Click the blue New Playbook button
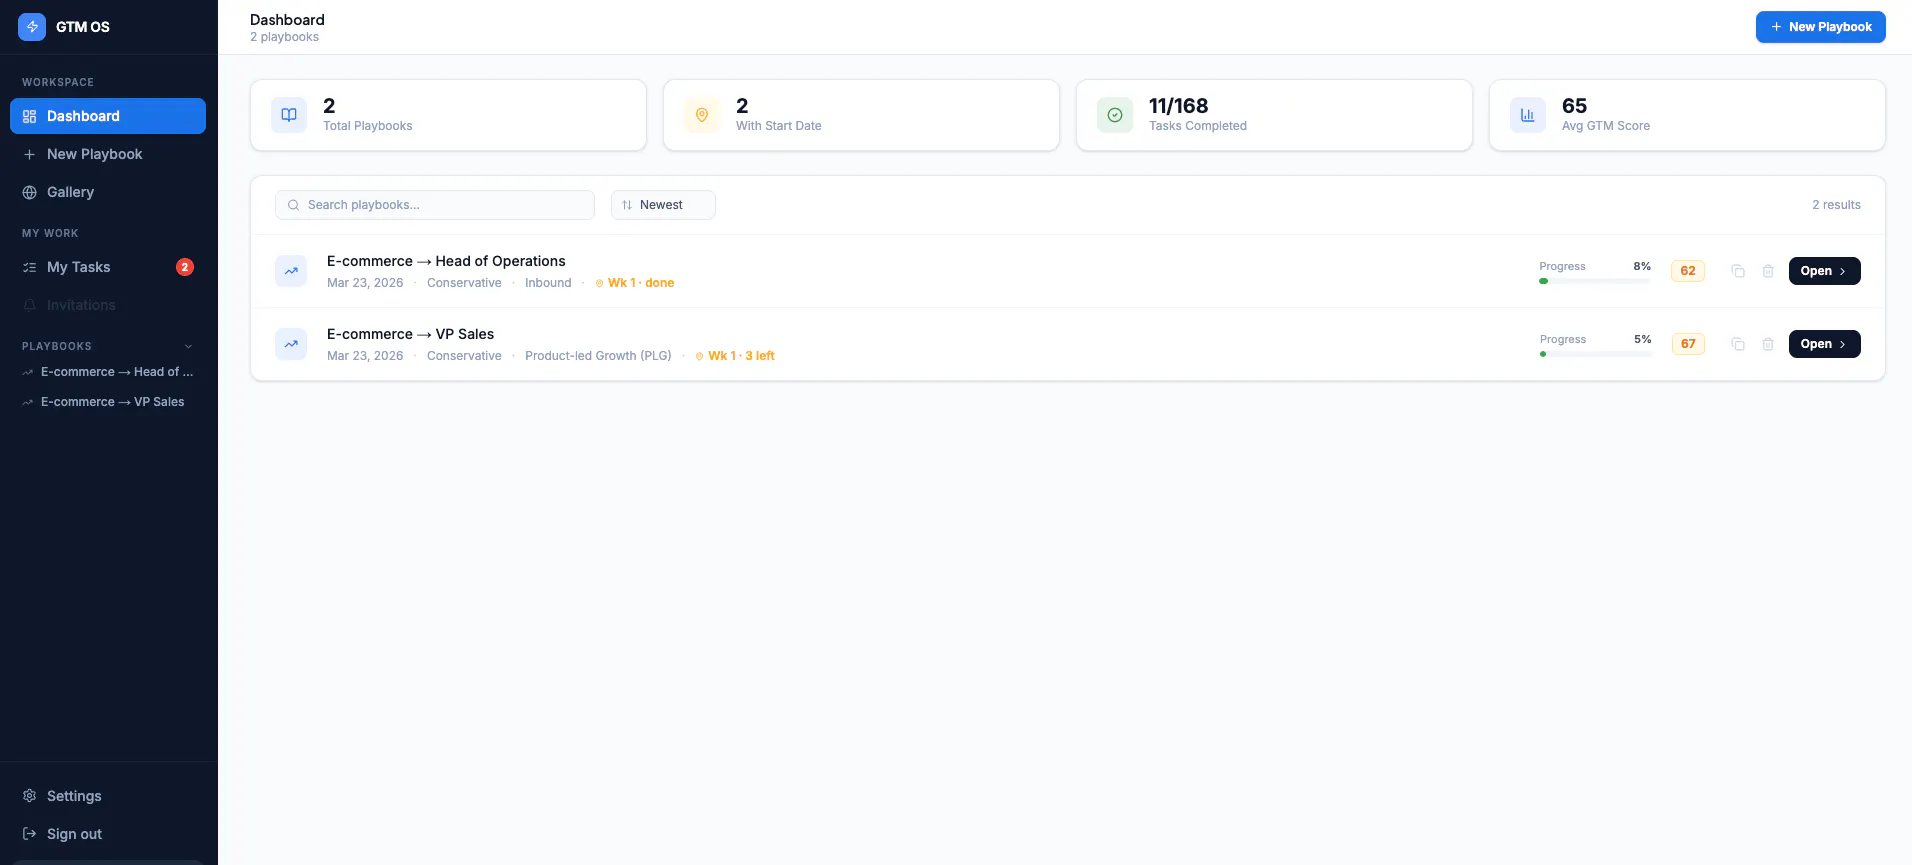The height and width of the screenshot is (865, 1912). (x=1820, y=27)
